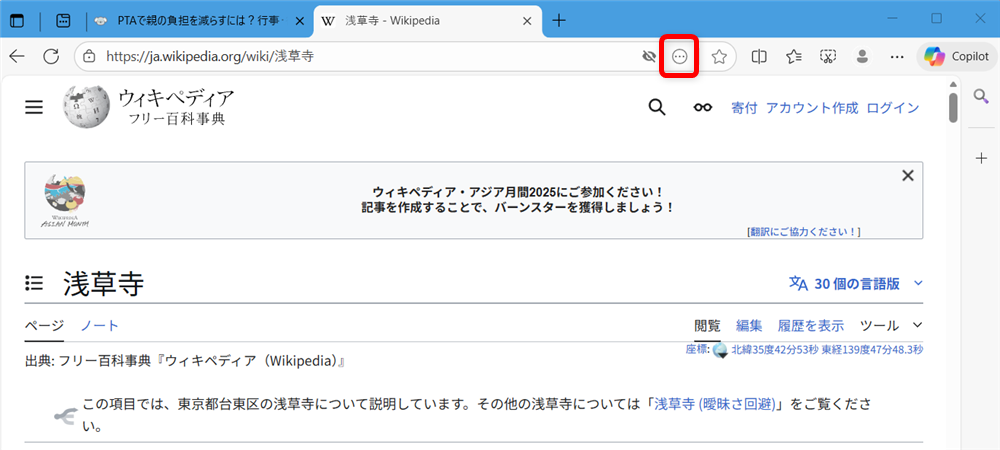Screen dimensions: 1000x450
Task: Select the 浅草寺 - Wikipedia tab
Action: pyautogui.click(x=427, y=21)
